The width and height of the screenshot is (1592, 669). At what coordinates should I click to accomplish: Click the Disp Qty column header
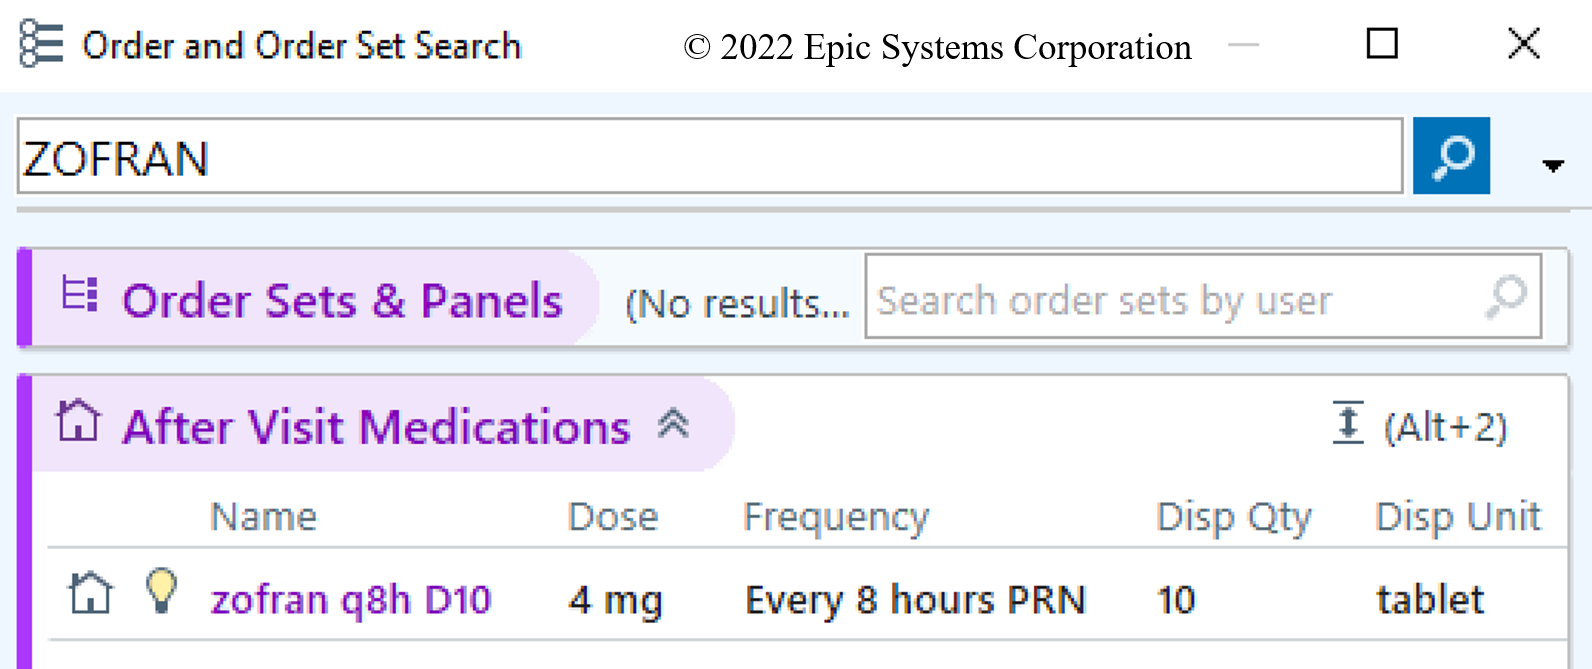click(1233, 517)
